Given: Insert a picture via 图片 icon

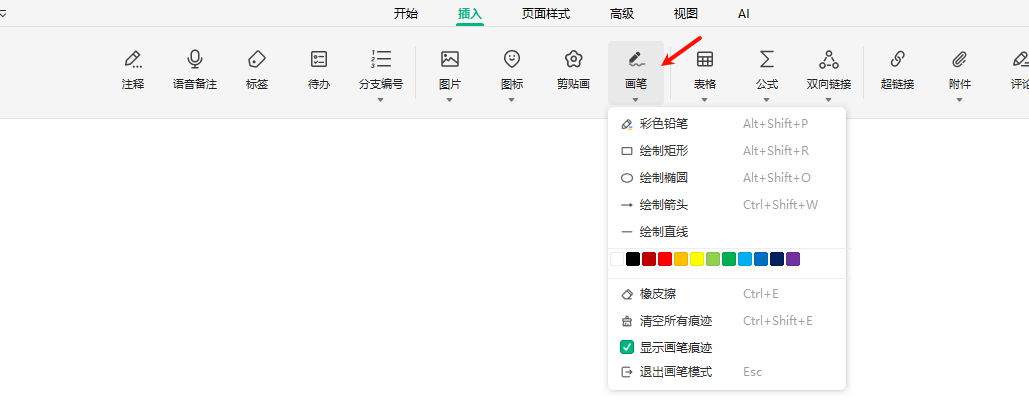Looking at the screenshot, I should [450, 59].
